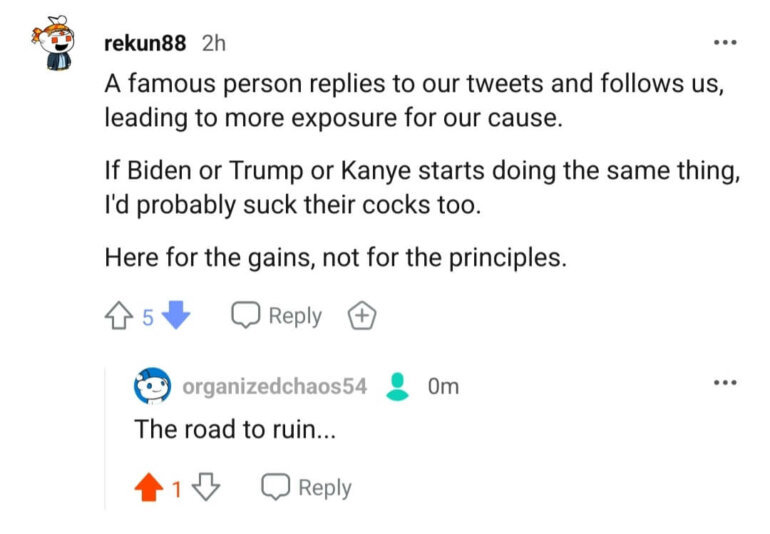Click the vote count 5 on rekun88's comment
This screenshot has height=534, width=770.
click(x=147, y=318)
